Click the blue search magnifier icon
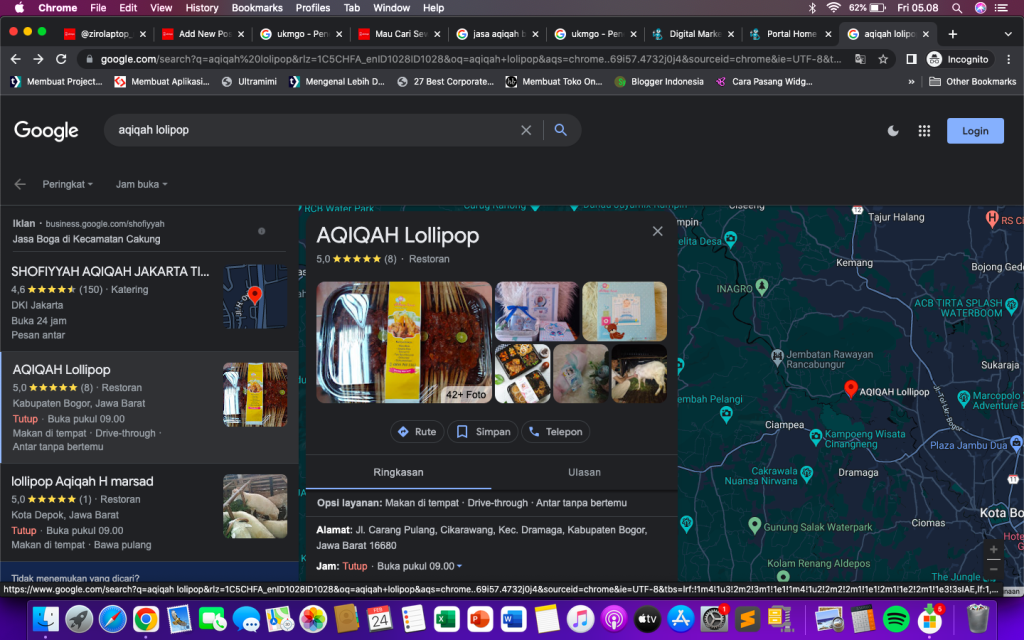 (560, 130)
